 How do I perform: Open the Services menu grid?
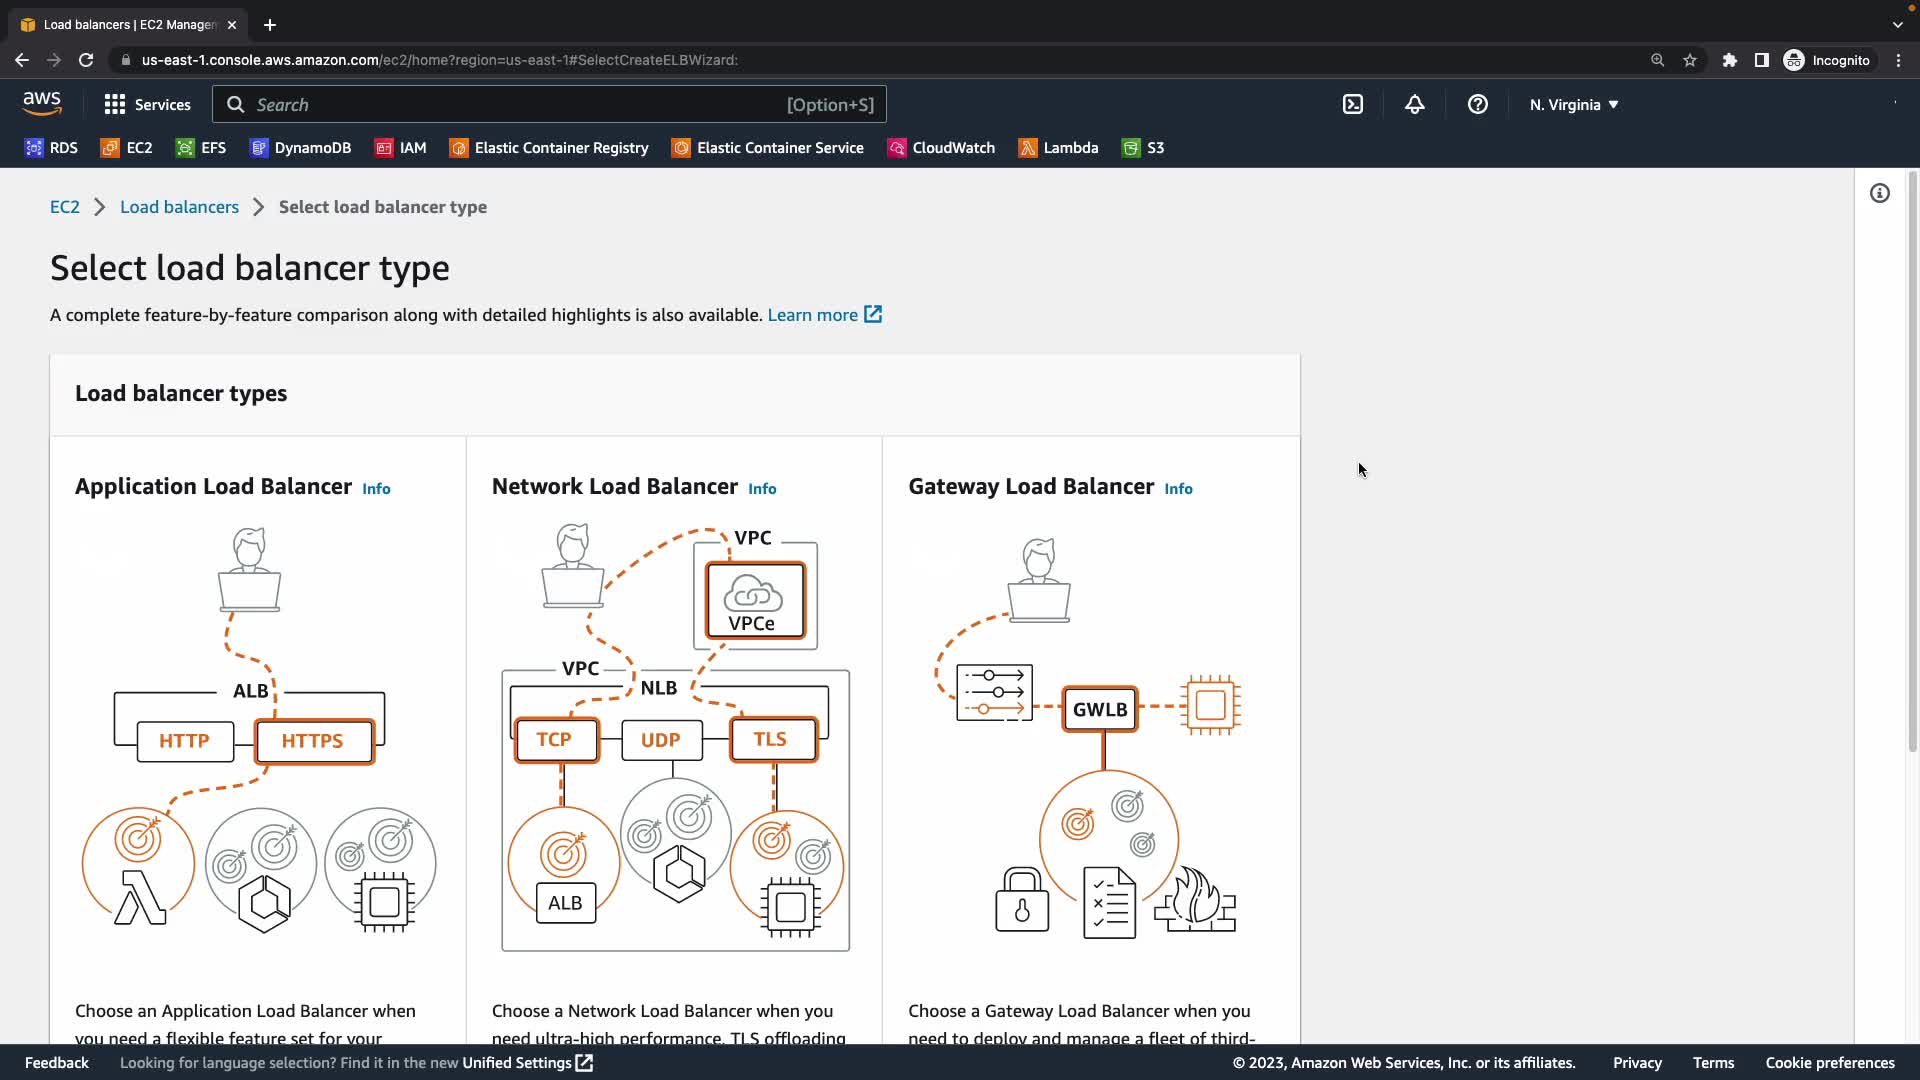click(x=147, y=105)
